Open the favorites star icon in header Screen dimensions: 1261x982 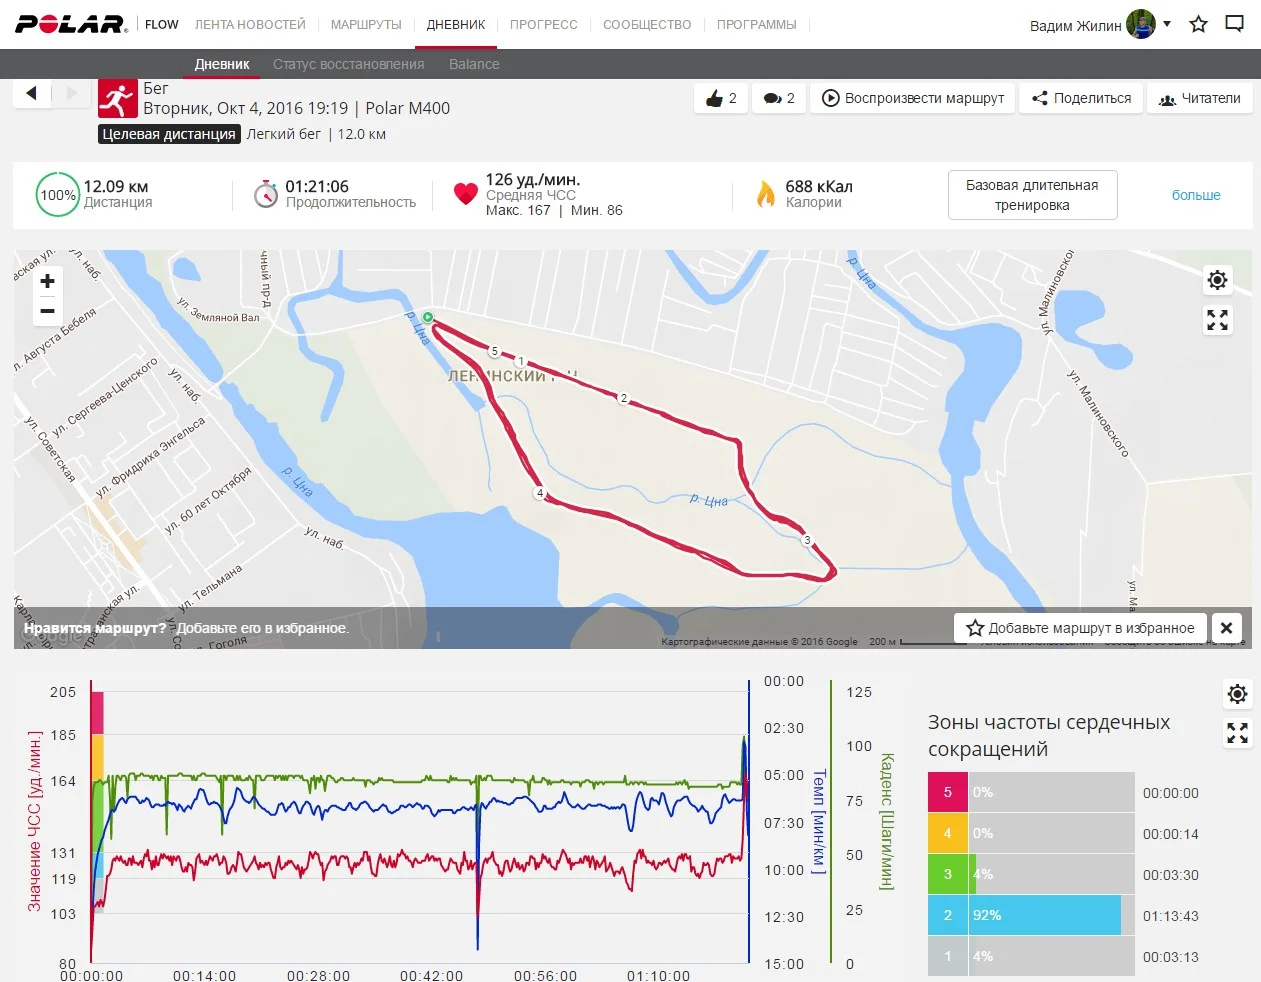pos(1198,24)
